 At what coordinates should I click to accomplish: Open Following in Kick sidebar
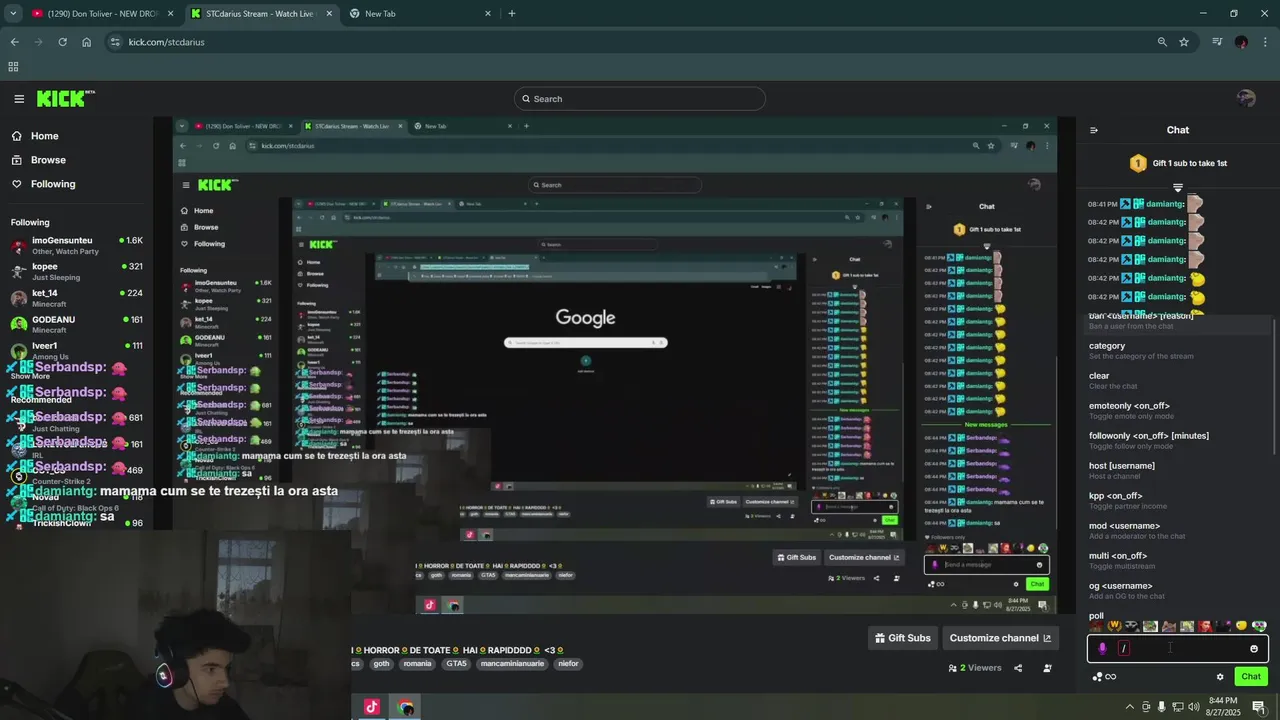(52, 184)
